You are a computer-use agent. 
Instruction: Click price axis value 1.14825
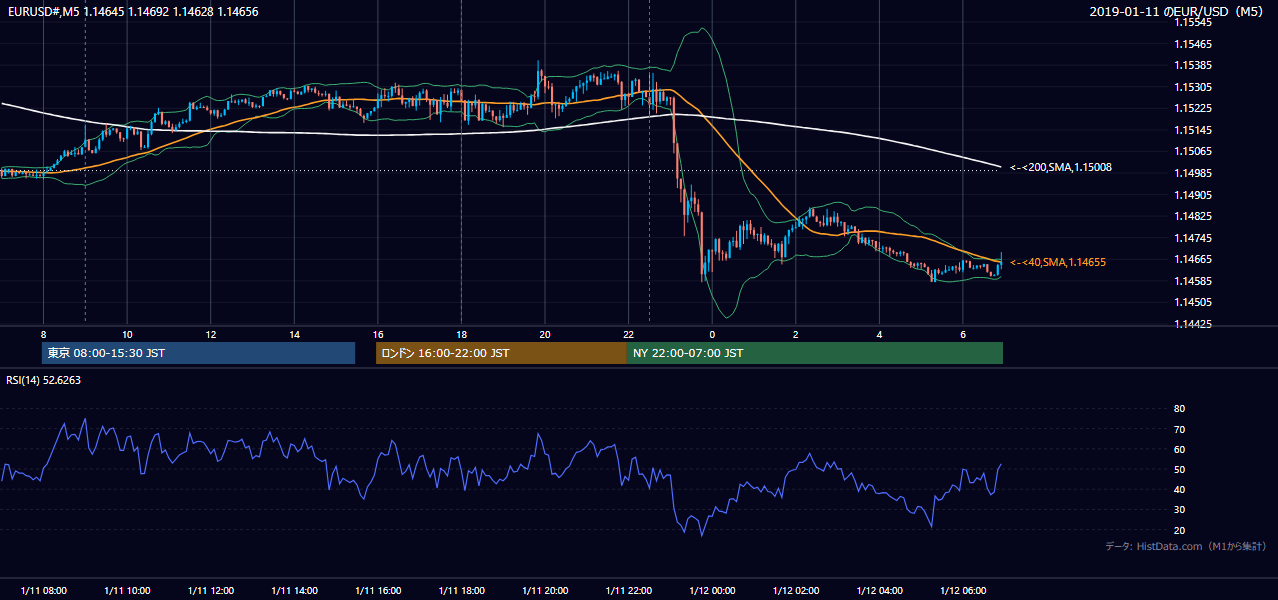point(1192,216)
